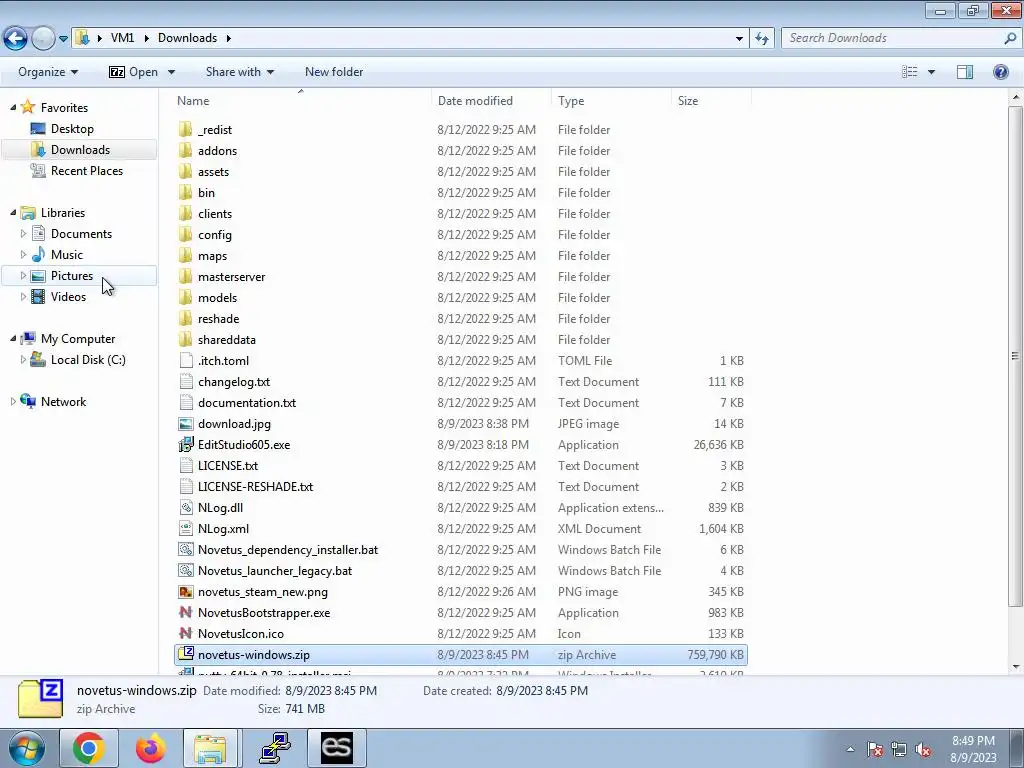Select the masterserver folder icon
This screenshot has height=768, width=1024.
[x=185, y=276]
